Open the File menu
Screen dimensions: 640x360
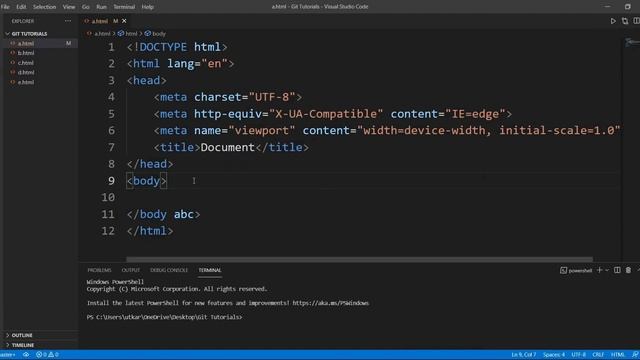[5, 7]
